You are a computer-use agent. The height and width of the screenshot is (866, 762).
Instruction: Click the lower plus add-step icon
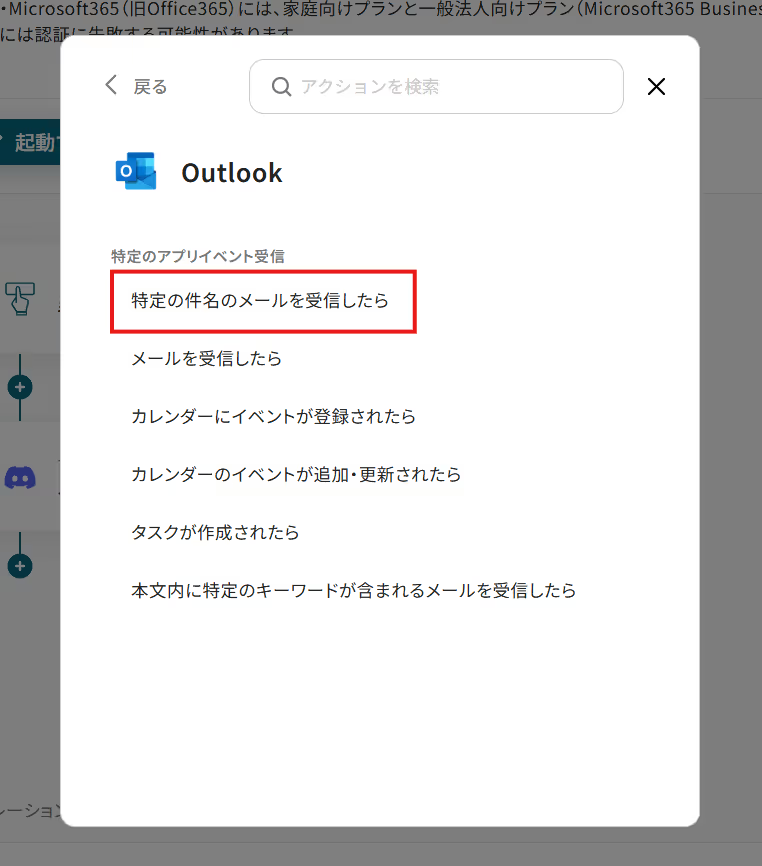pyautogui.click(x=20, y=566)
